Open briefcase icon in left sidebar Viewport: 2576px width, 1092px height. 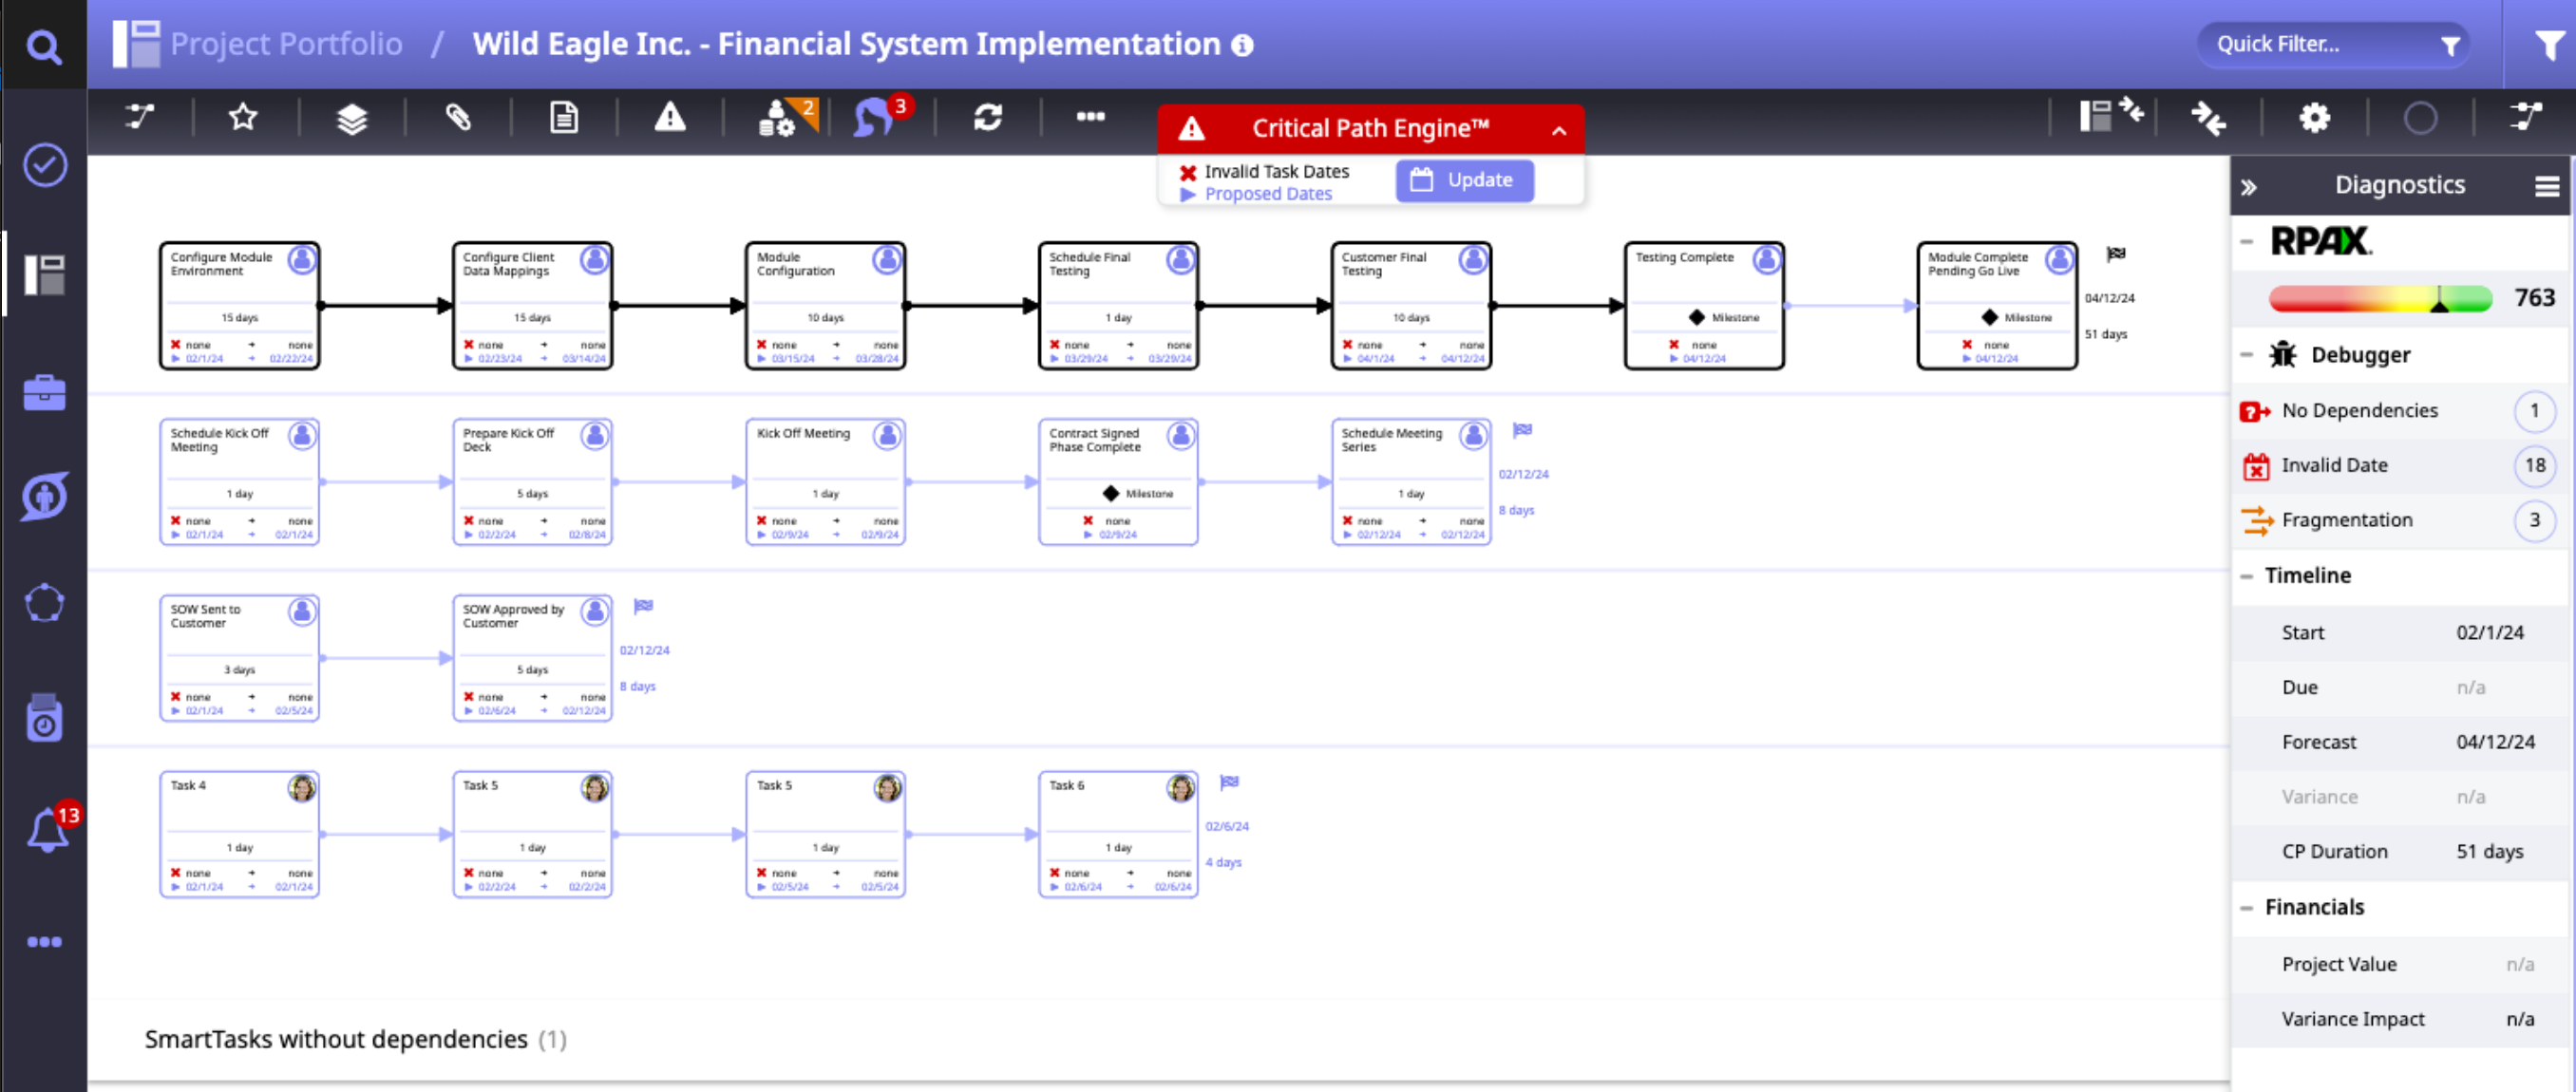[44, 392]
